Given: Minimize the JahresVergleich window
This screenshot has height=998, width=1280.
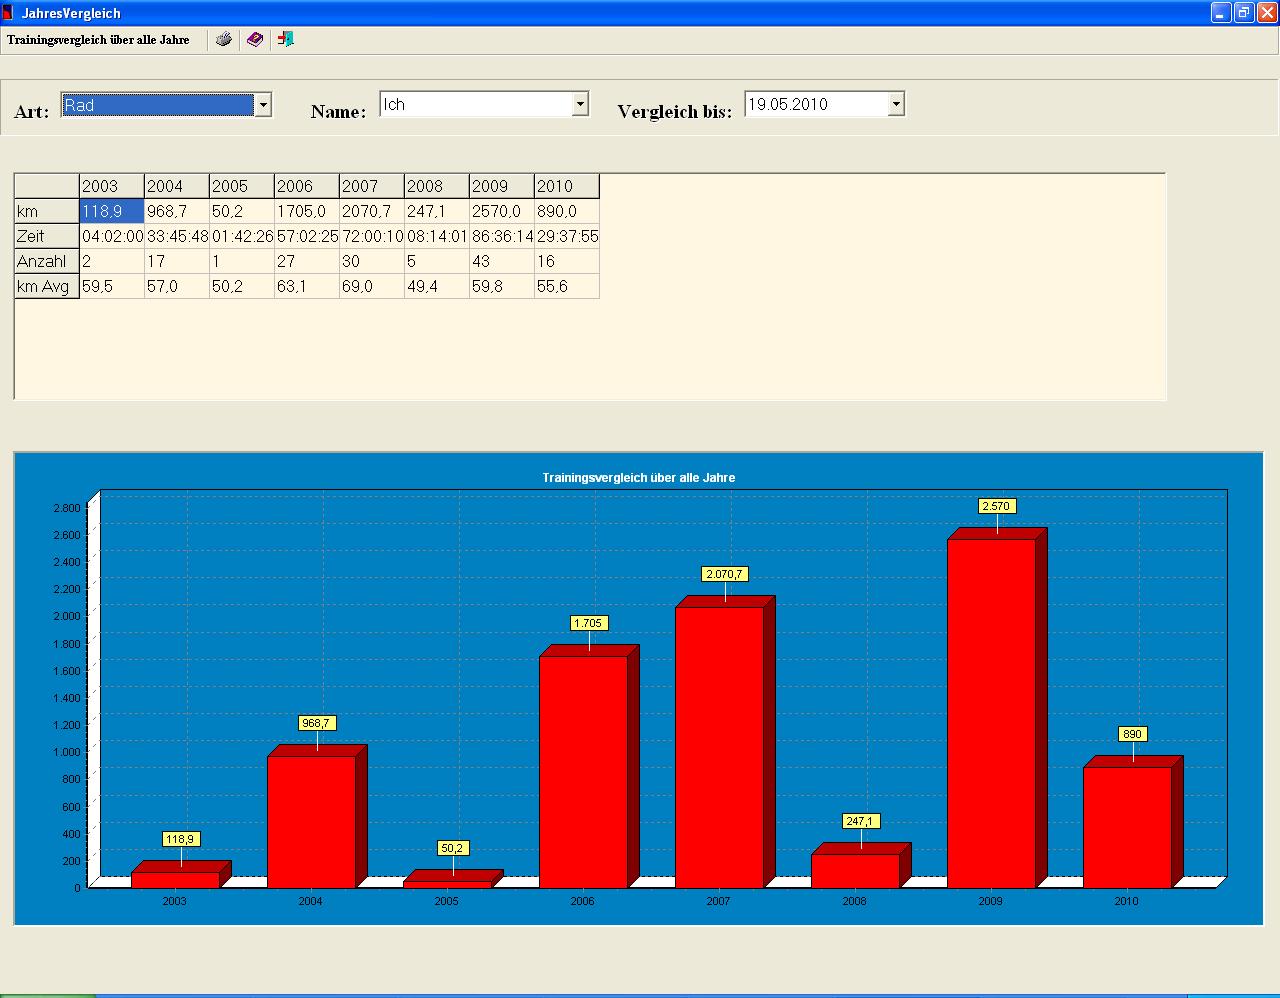Looking at the screenshot, I should [1220, 13].
